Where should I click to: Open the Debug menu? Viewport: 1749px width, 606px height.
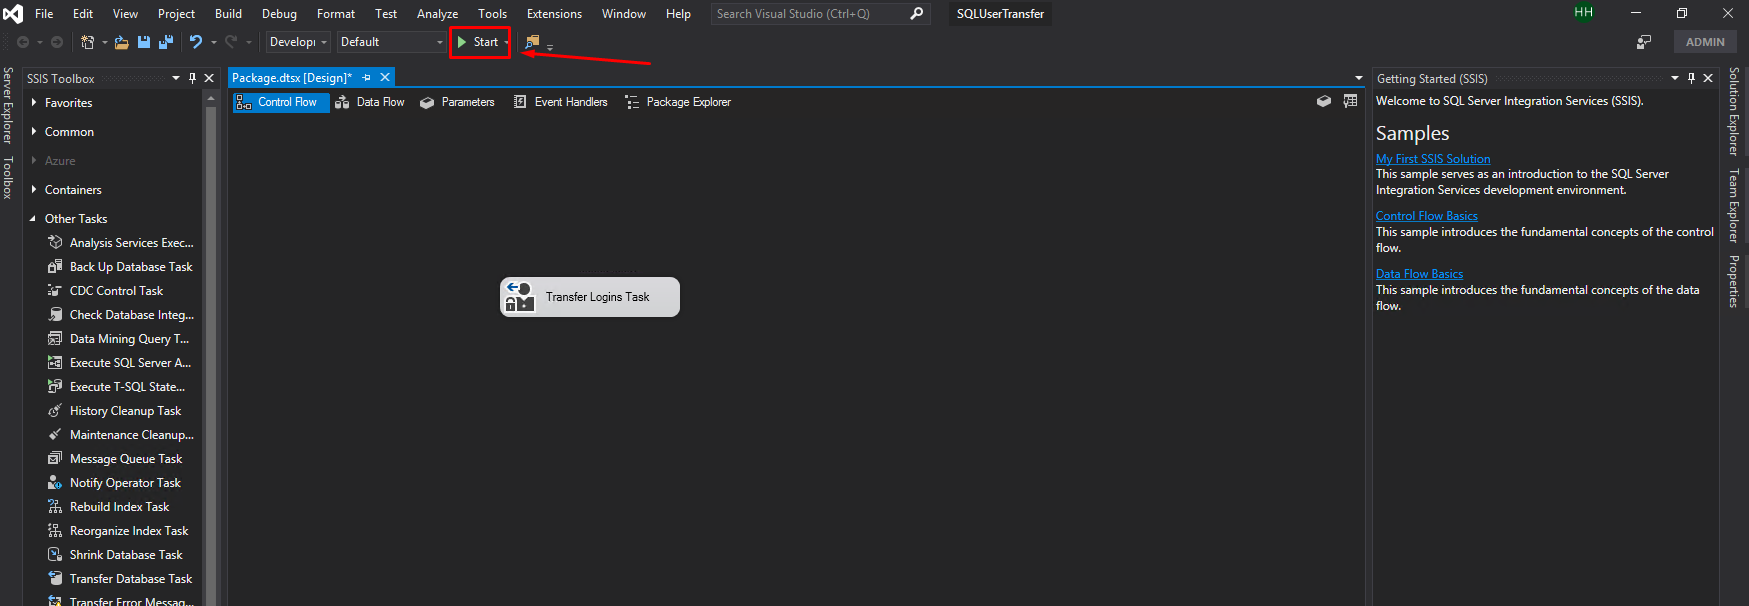coord(279,14)
